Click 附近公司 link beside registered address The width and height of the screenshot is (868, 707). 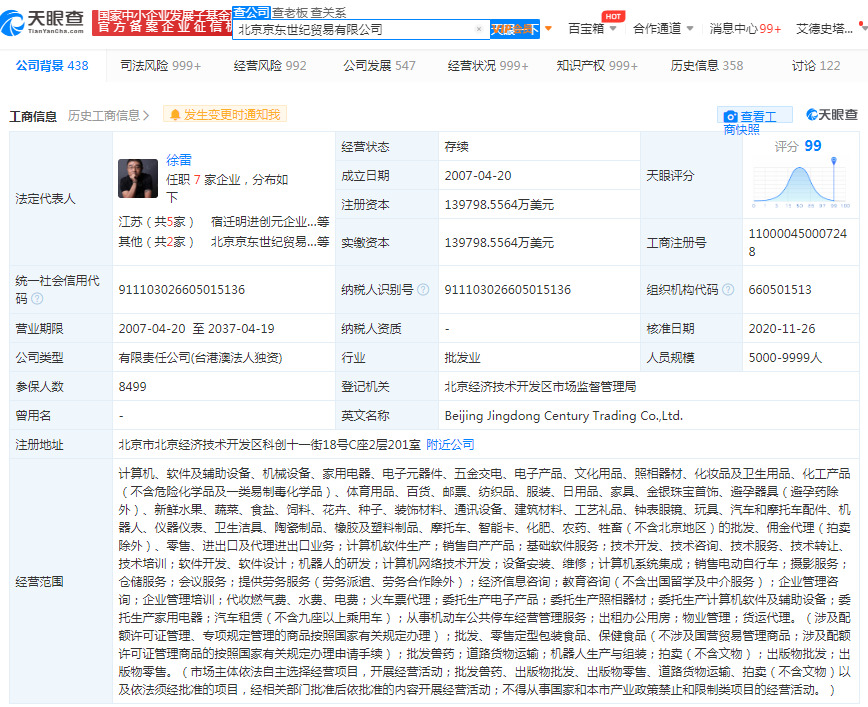450,444
